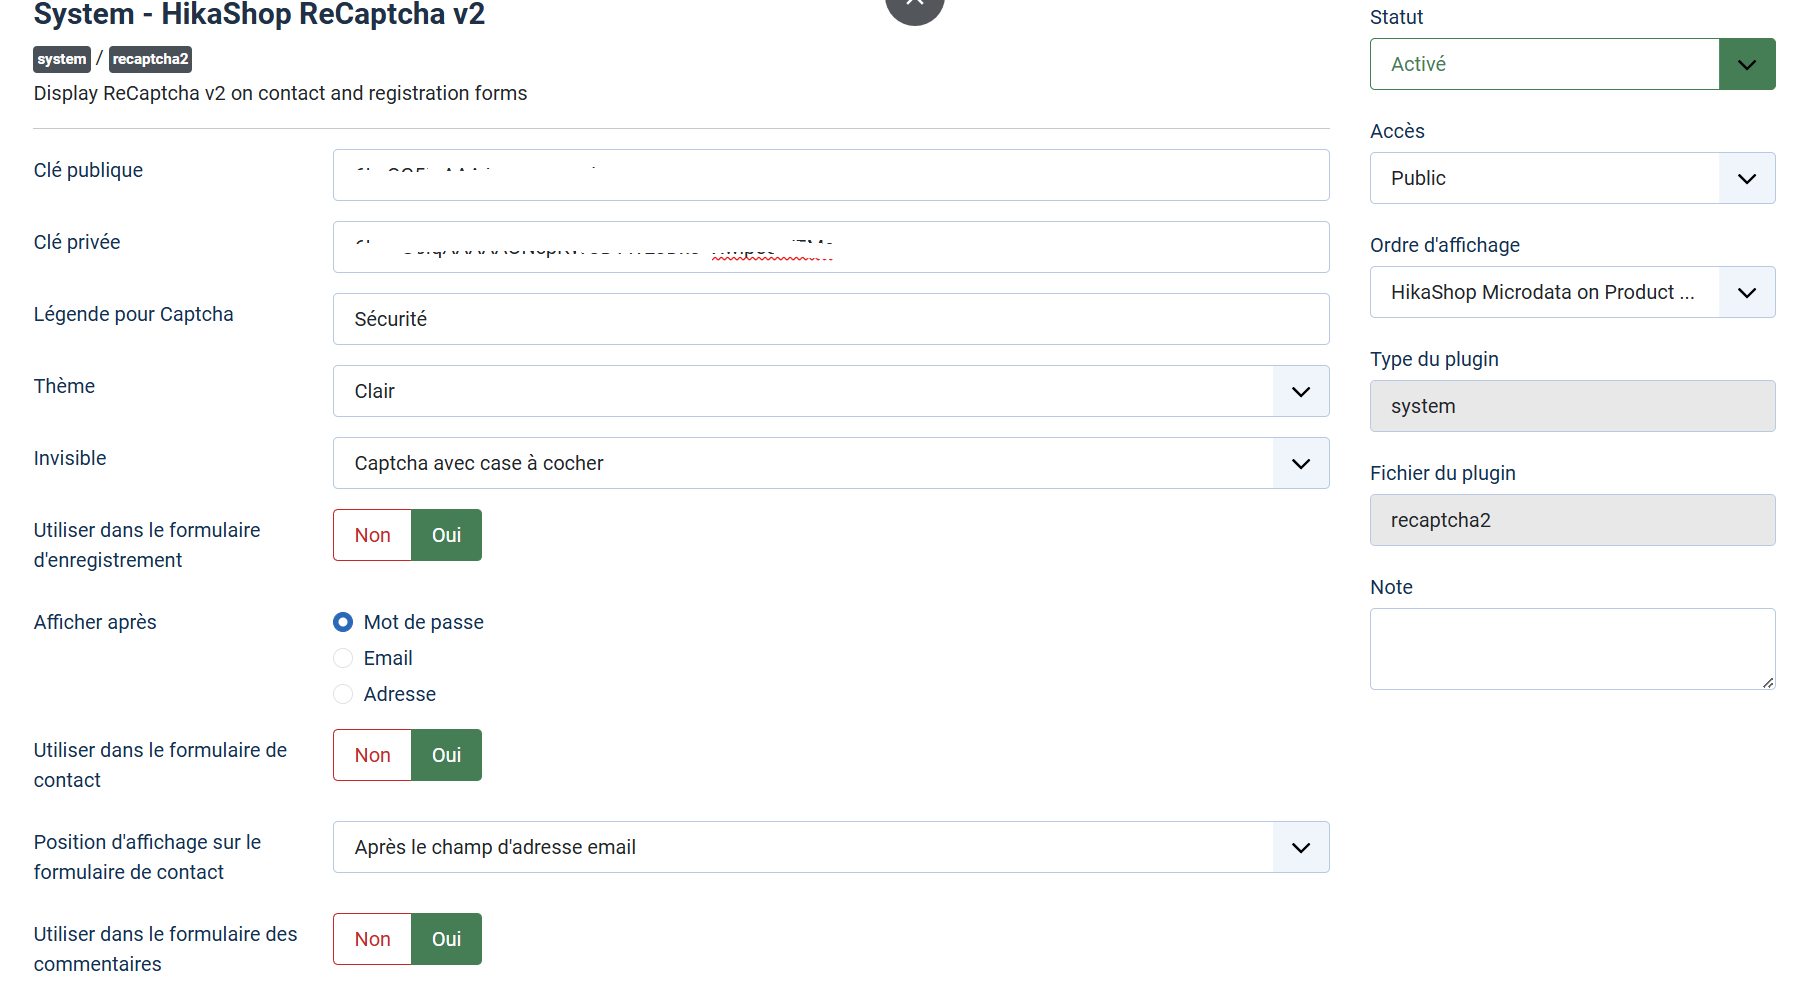This screenshot has height=981, width=1811.
Task: Open the Statut dropdown showing Activé
Action: coord(1571,64)
